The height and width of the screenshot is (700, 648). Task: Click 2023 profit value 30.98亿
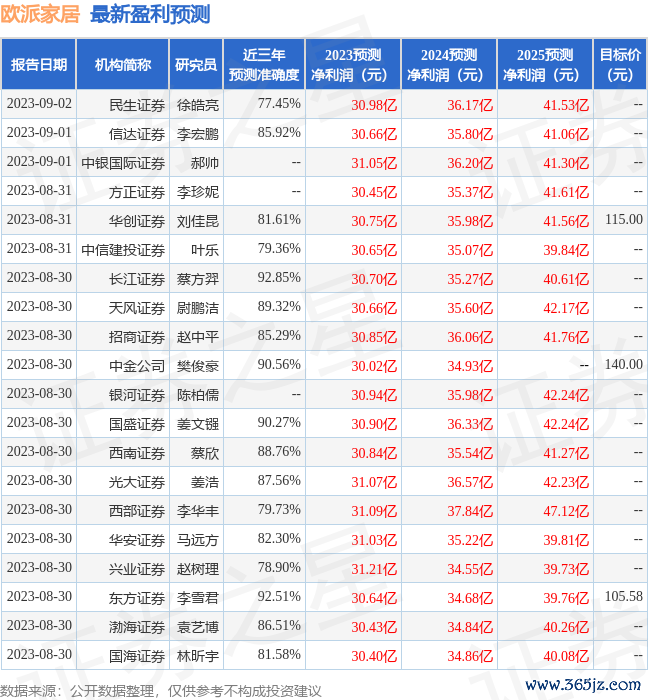(374, 105)
